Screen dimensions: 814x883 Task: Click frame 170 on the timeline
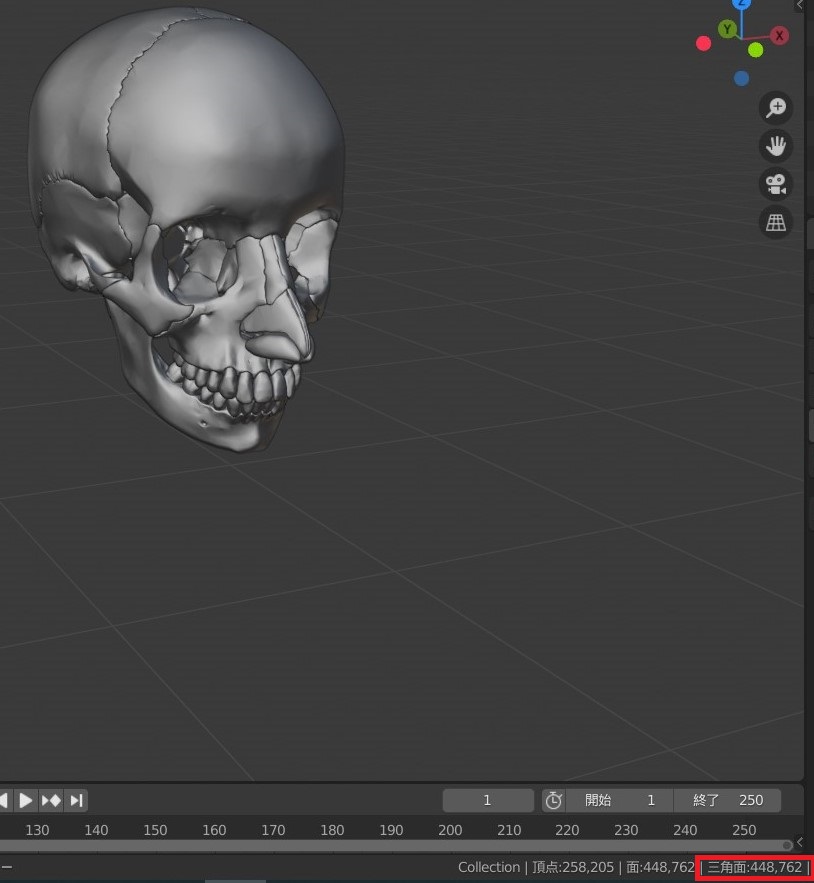273,830
